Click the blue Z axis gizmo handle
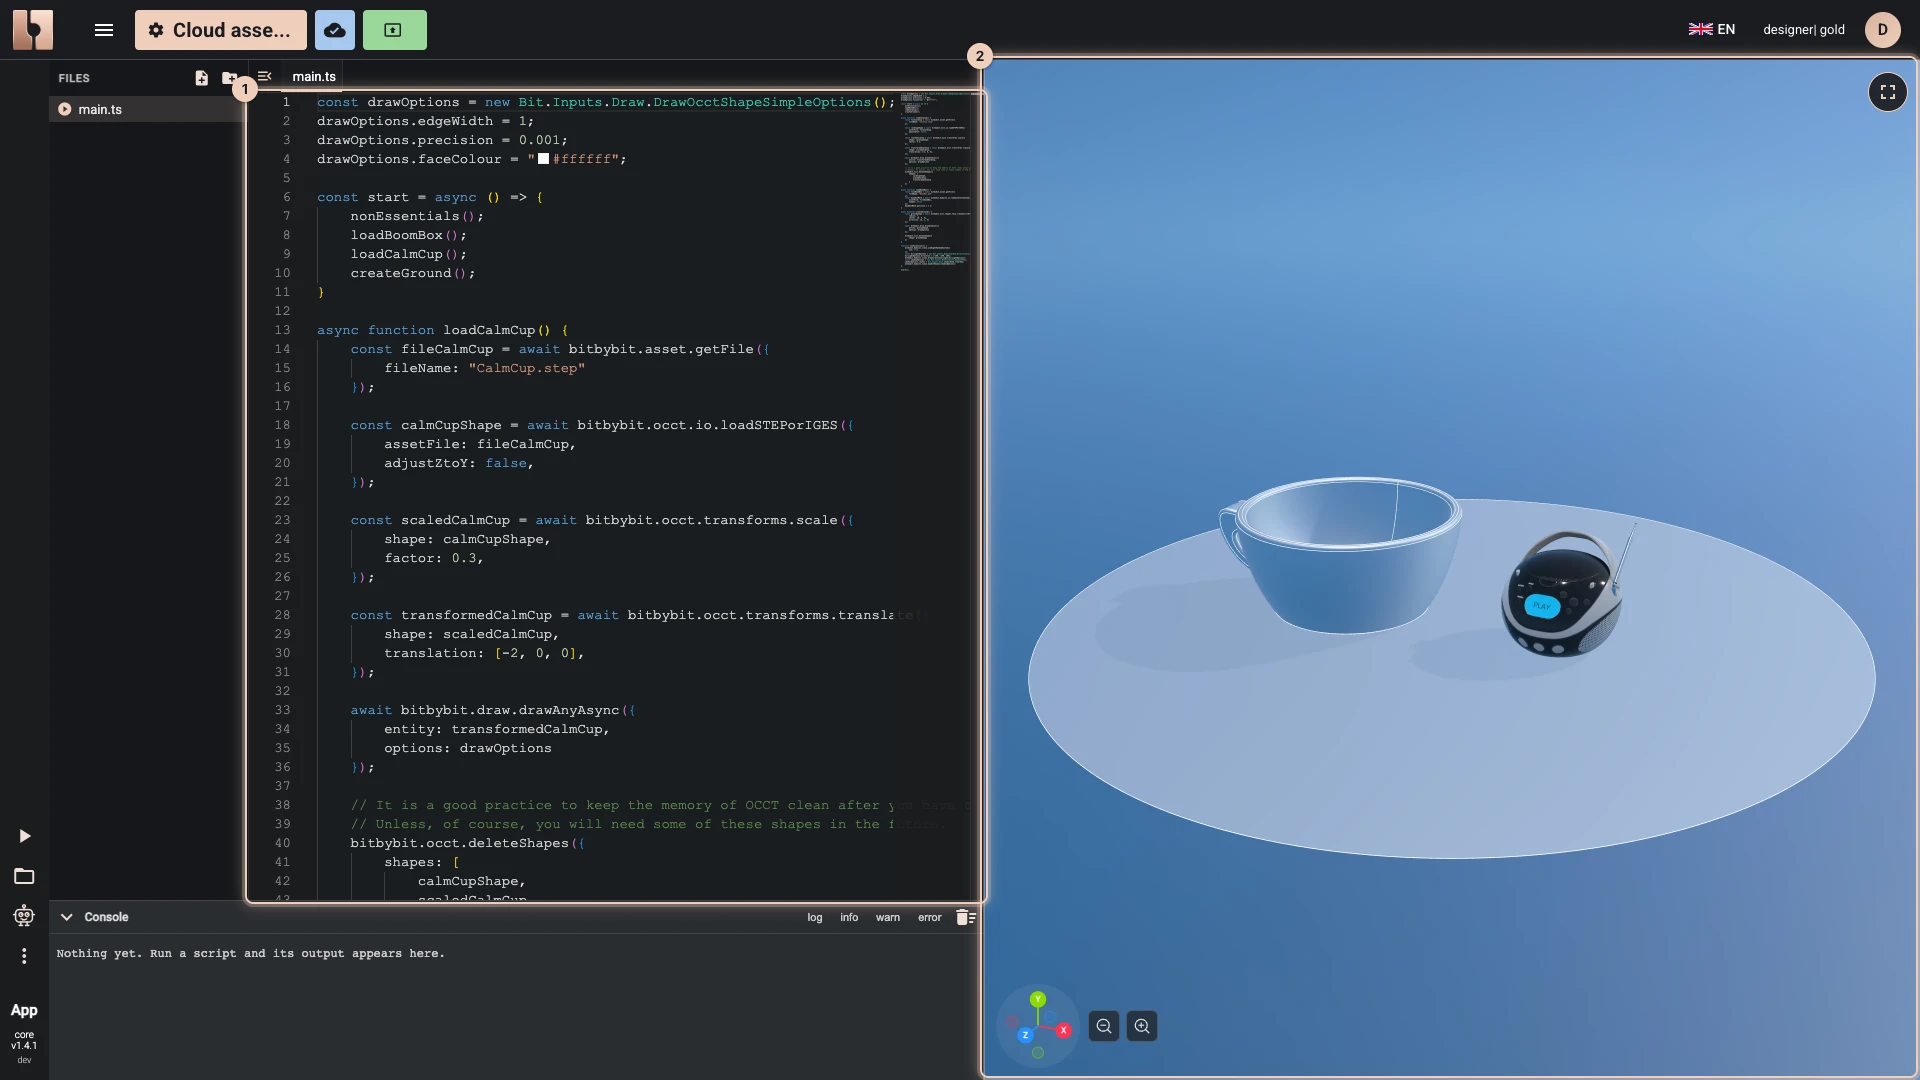This screenshot has width=1920, height=1080. tap(1025, 1036)
